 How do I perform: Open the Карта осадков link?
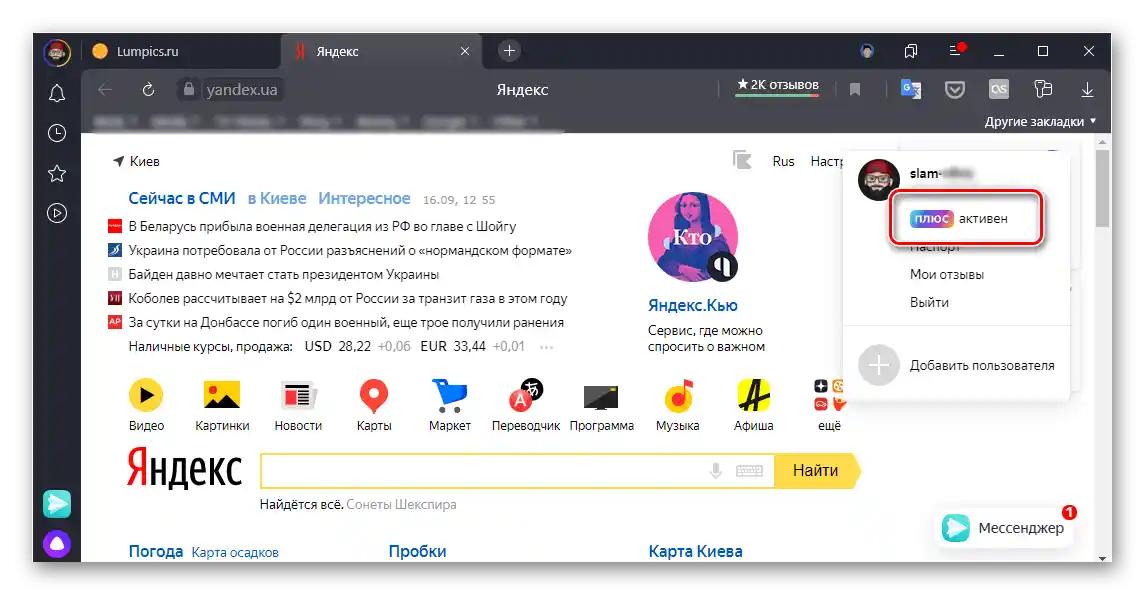(x=235, y=552)
